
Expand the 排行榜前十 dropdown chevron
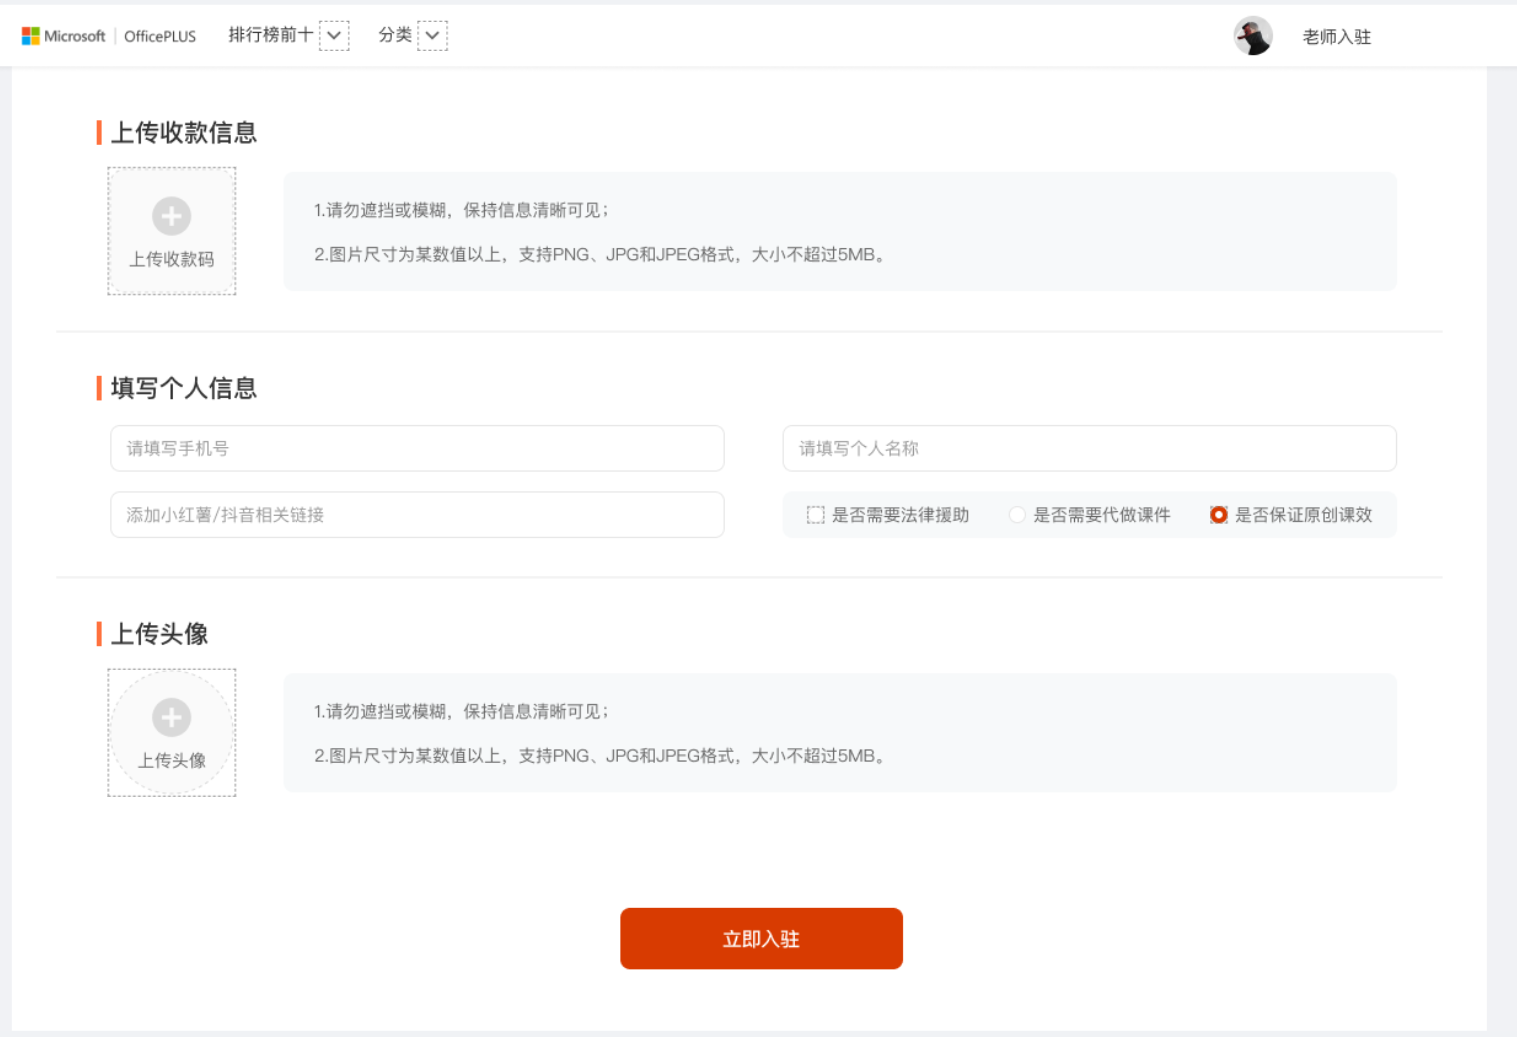(x=334, y=35)
